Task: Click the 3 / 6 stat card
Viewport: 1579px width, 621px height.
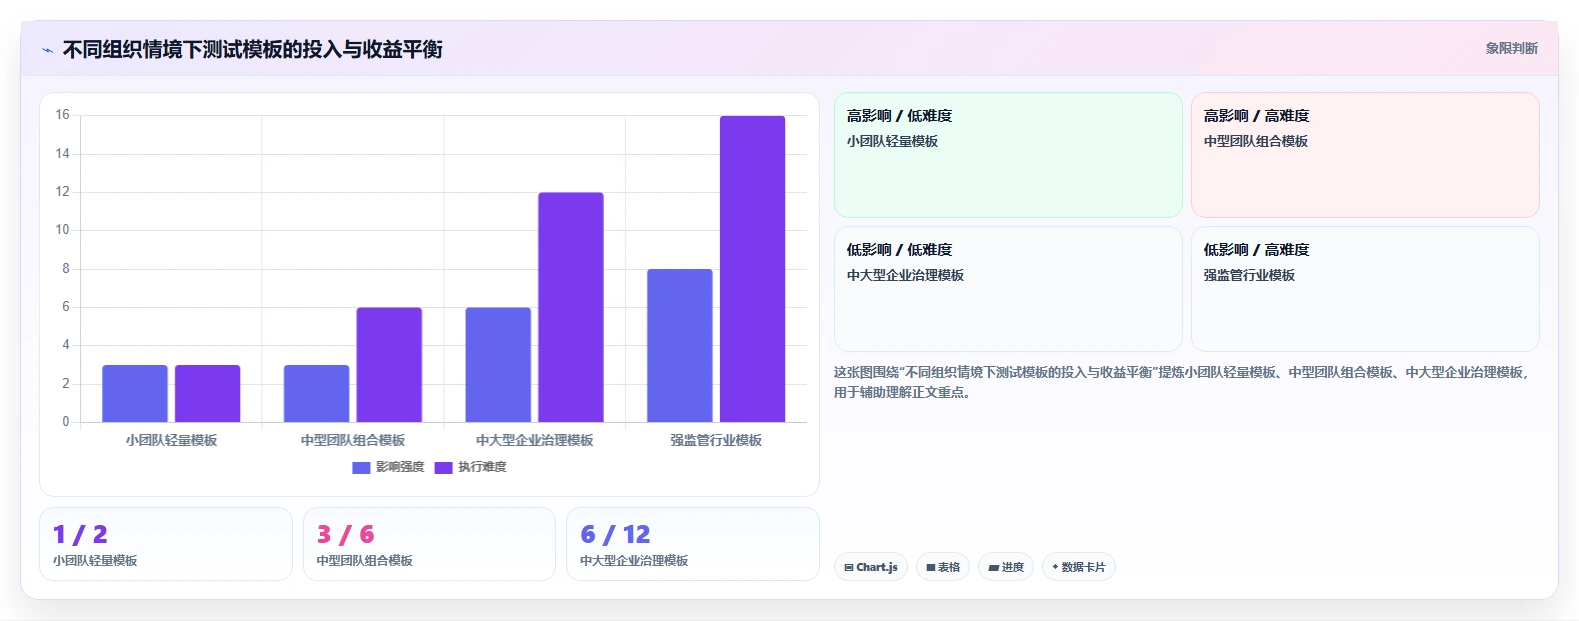Action: pyautogui.click(x=429, y=544)
